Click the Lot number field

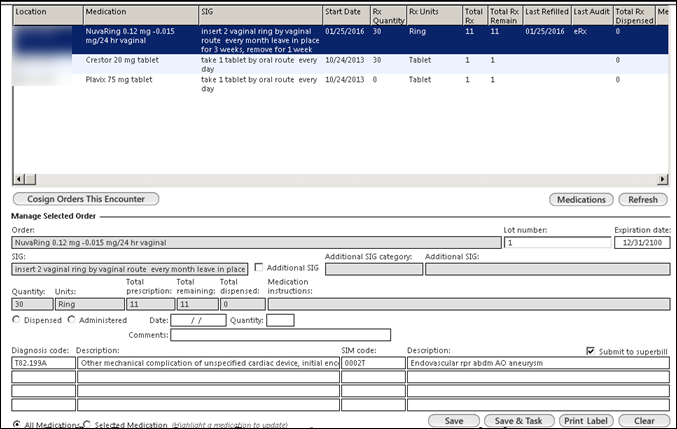point(557,243)
